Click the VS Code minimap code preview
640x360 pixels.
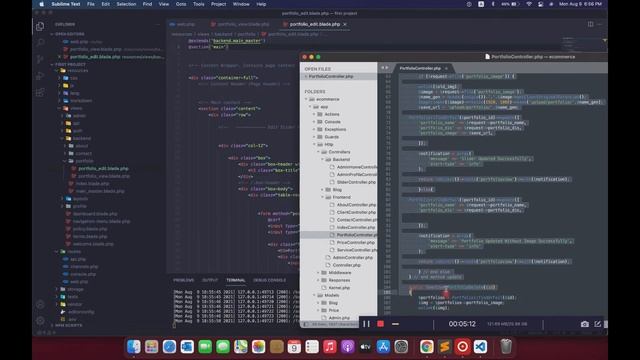573,43
